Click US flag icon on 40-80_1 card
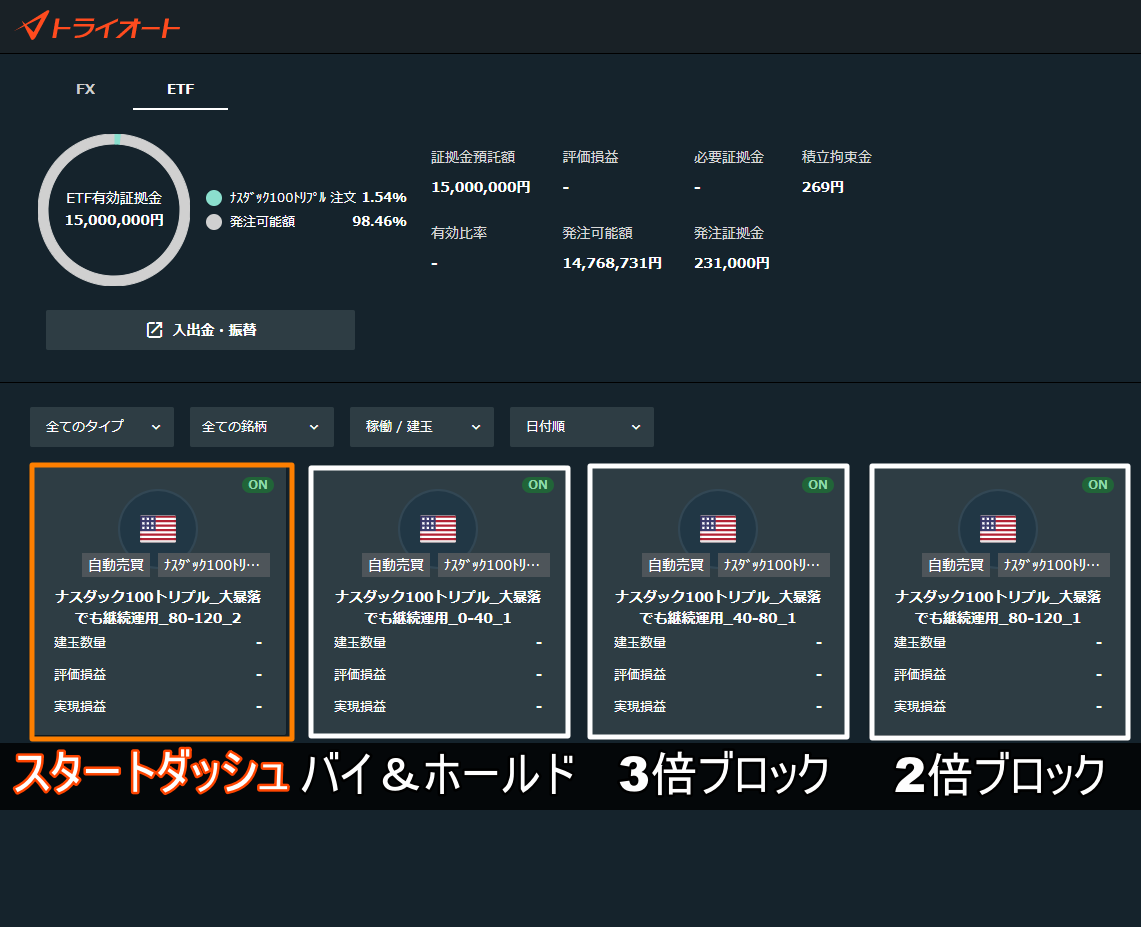This screenshot has width=1141, height=927. click(717, 528)
